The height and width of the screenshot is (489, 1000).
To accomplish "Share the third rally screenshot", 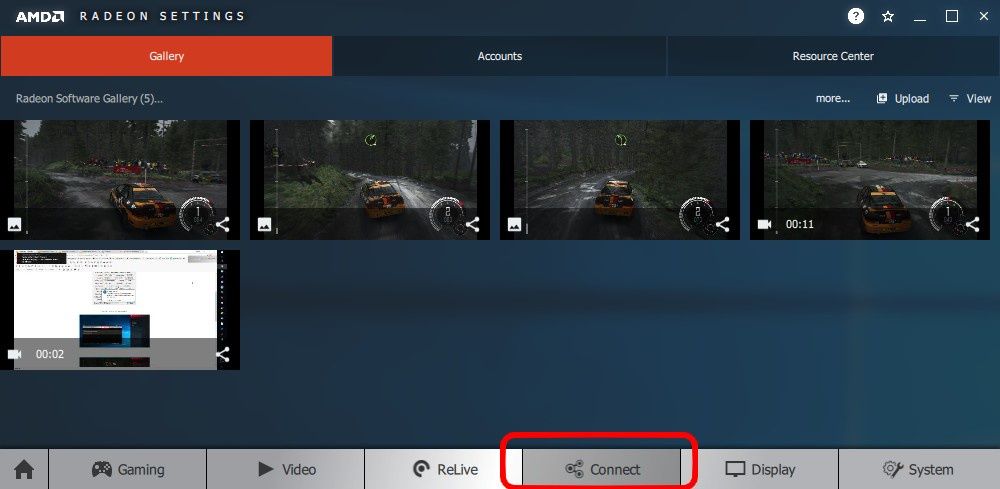I will pos(723,224).
